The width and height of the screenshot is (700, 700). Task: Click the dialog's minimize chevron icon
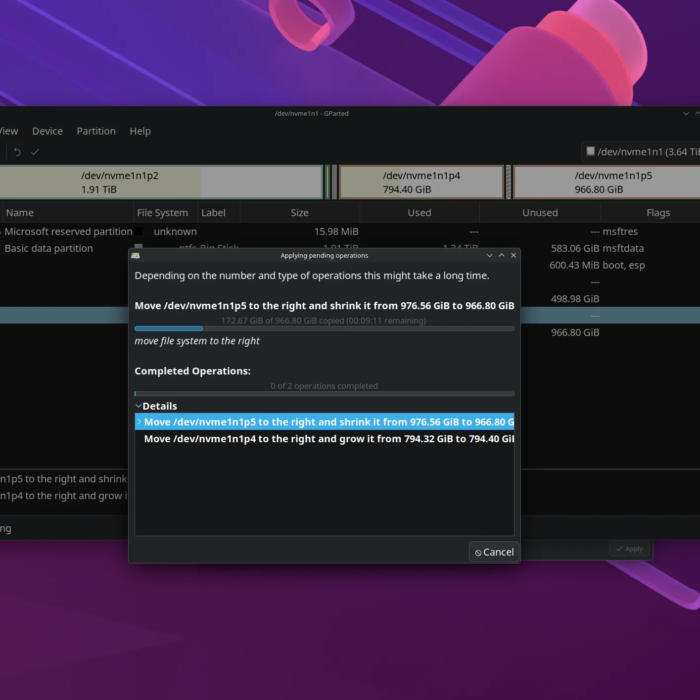pos(489,256)
